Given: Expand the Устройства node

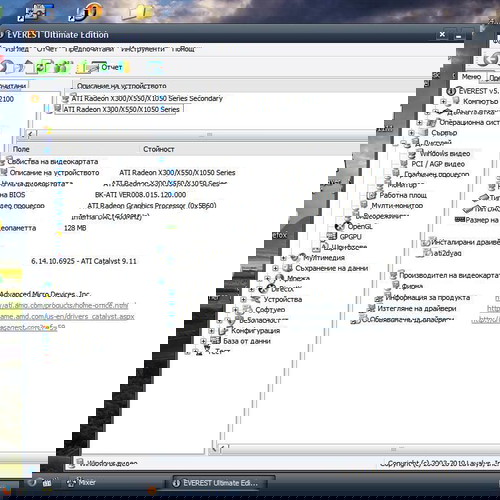Looking at the screenshot, I should point(243,299).
